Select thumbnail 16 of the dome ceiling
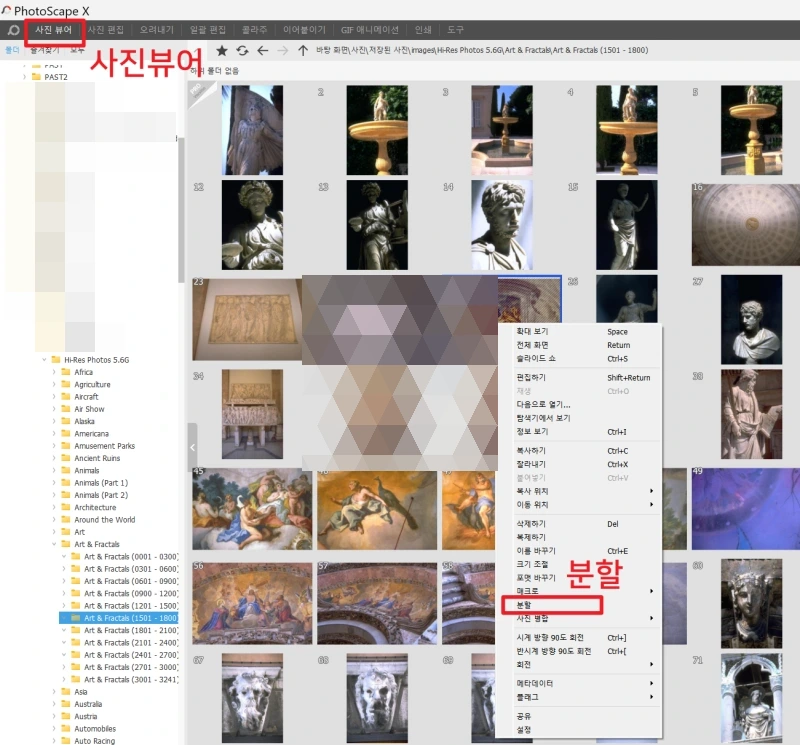This screenshot has height=745, width=800. tap(745, 225)
